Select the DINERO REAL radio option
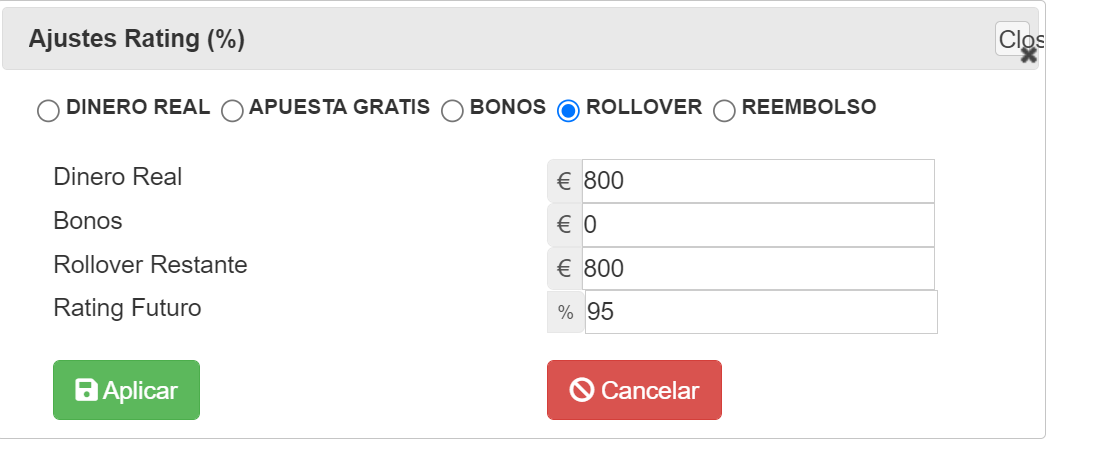 click(48, 111)
